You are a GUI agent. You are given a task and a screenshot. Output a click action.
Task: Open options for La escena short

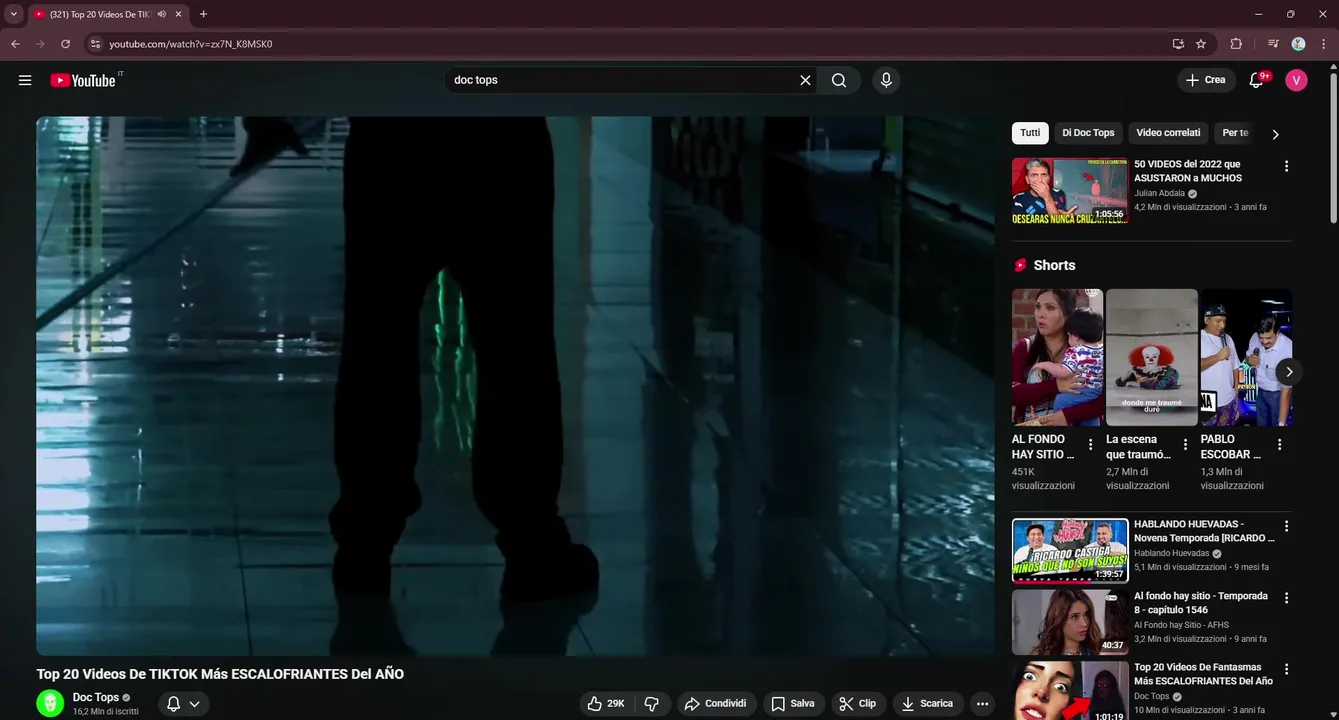pyautogui.click(x=1185, y=445)
